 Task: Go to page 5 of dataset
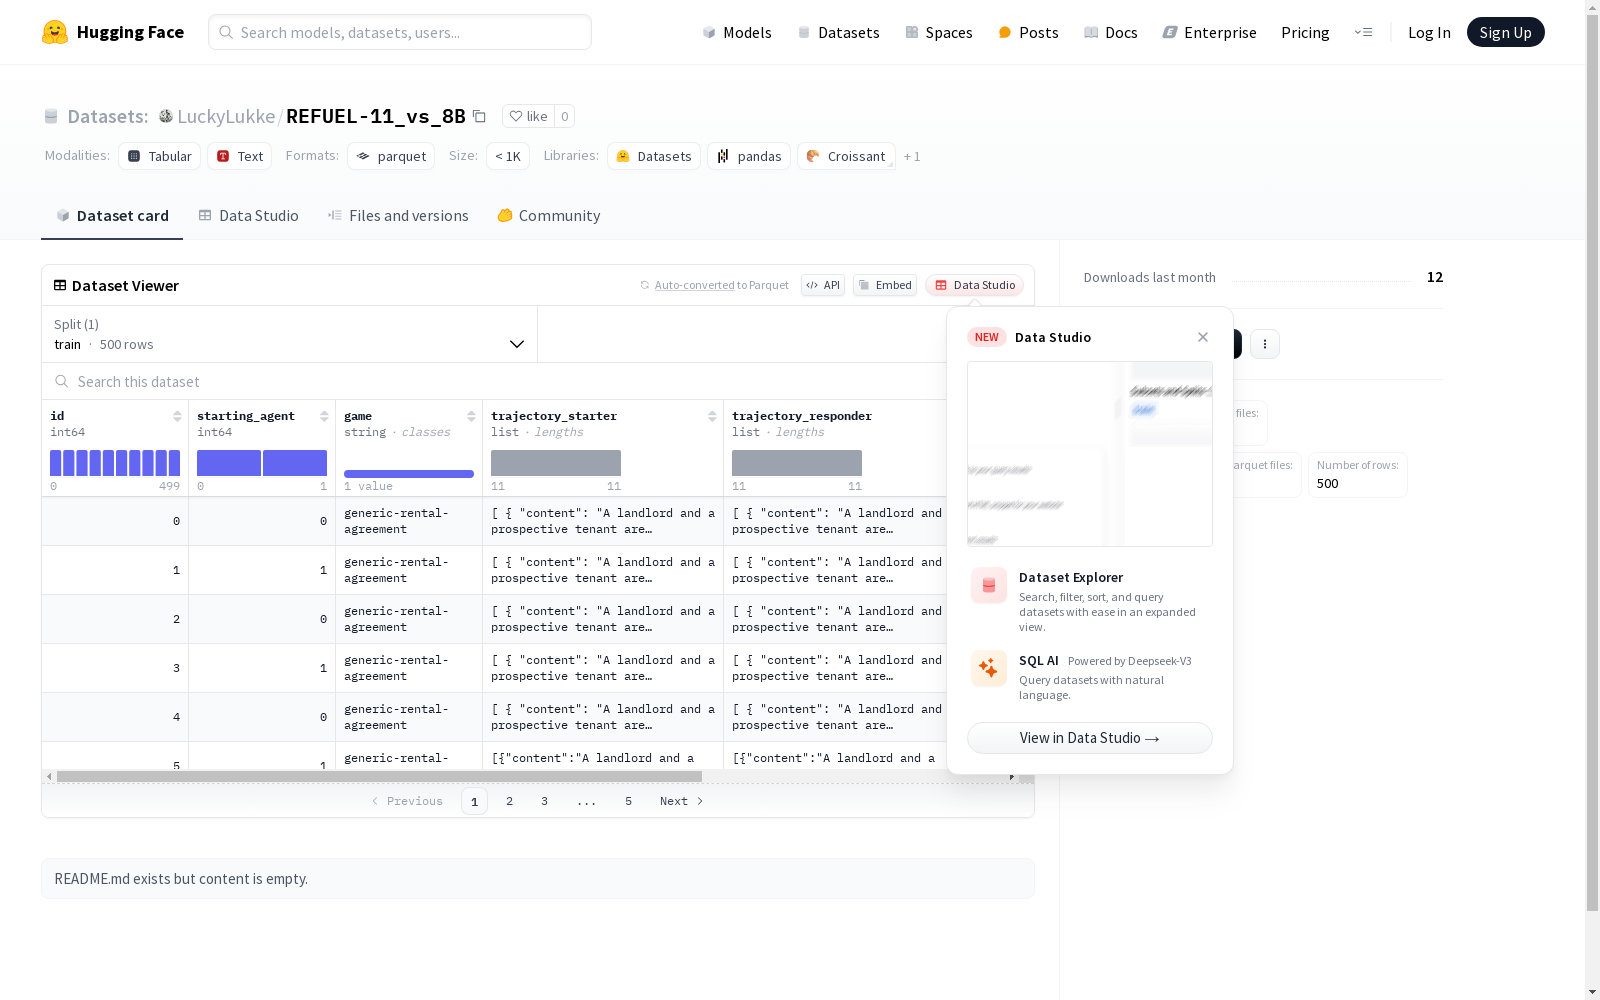tap(629, 801)
